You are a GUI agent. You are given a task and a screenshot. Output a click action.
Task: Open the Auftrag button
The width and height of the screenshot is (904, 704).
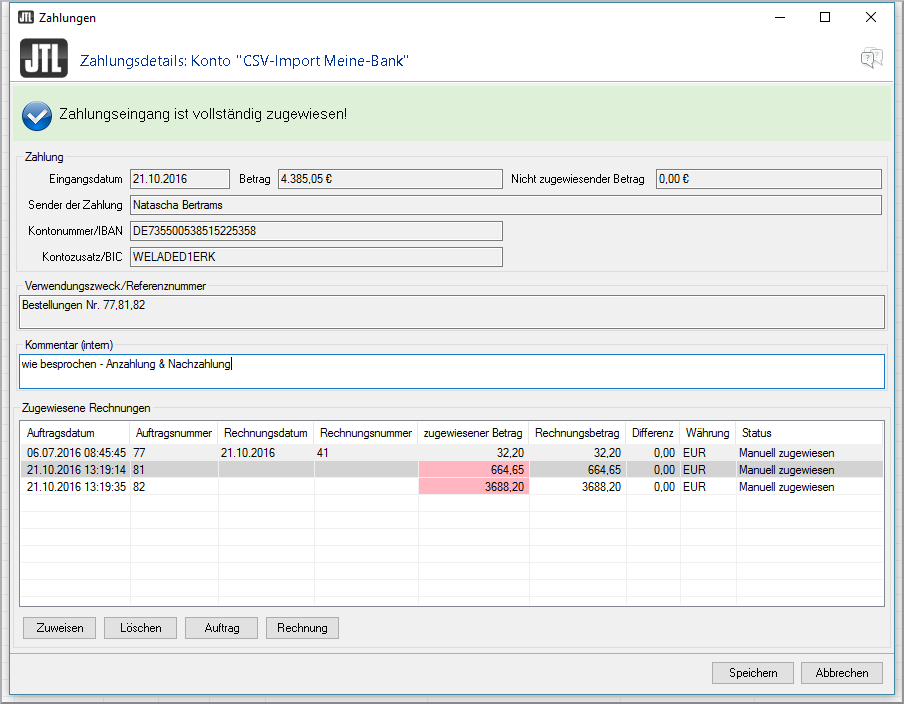point(221,628)
